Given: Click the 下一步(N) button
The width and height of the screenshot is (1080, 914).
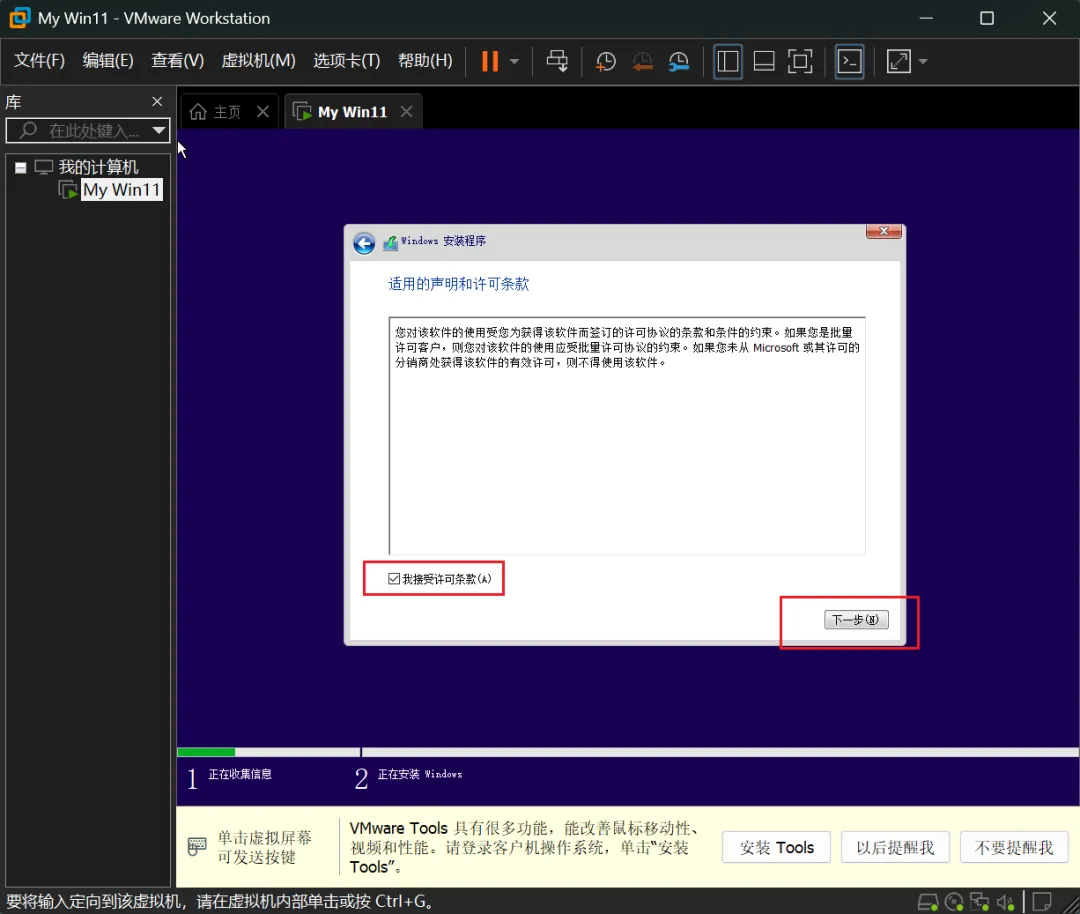Looking at the screenshot, I should pos(856,619).
